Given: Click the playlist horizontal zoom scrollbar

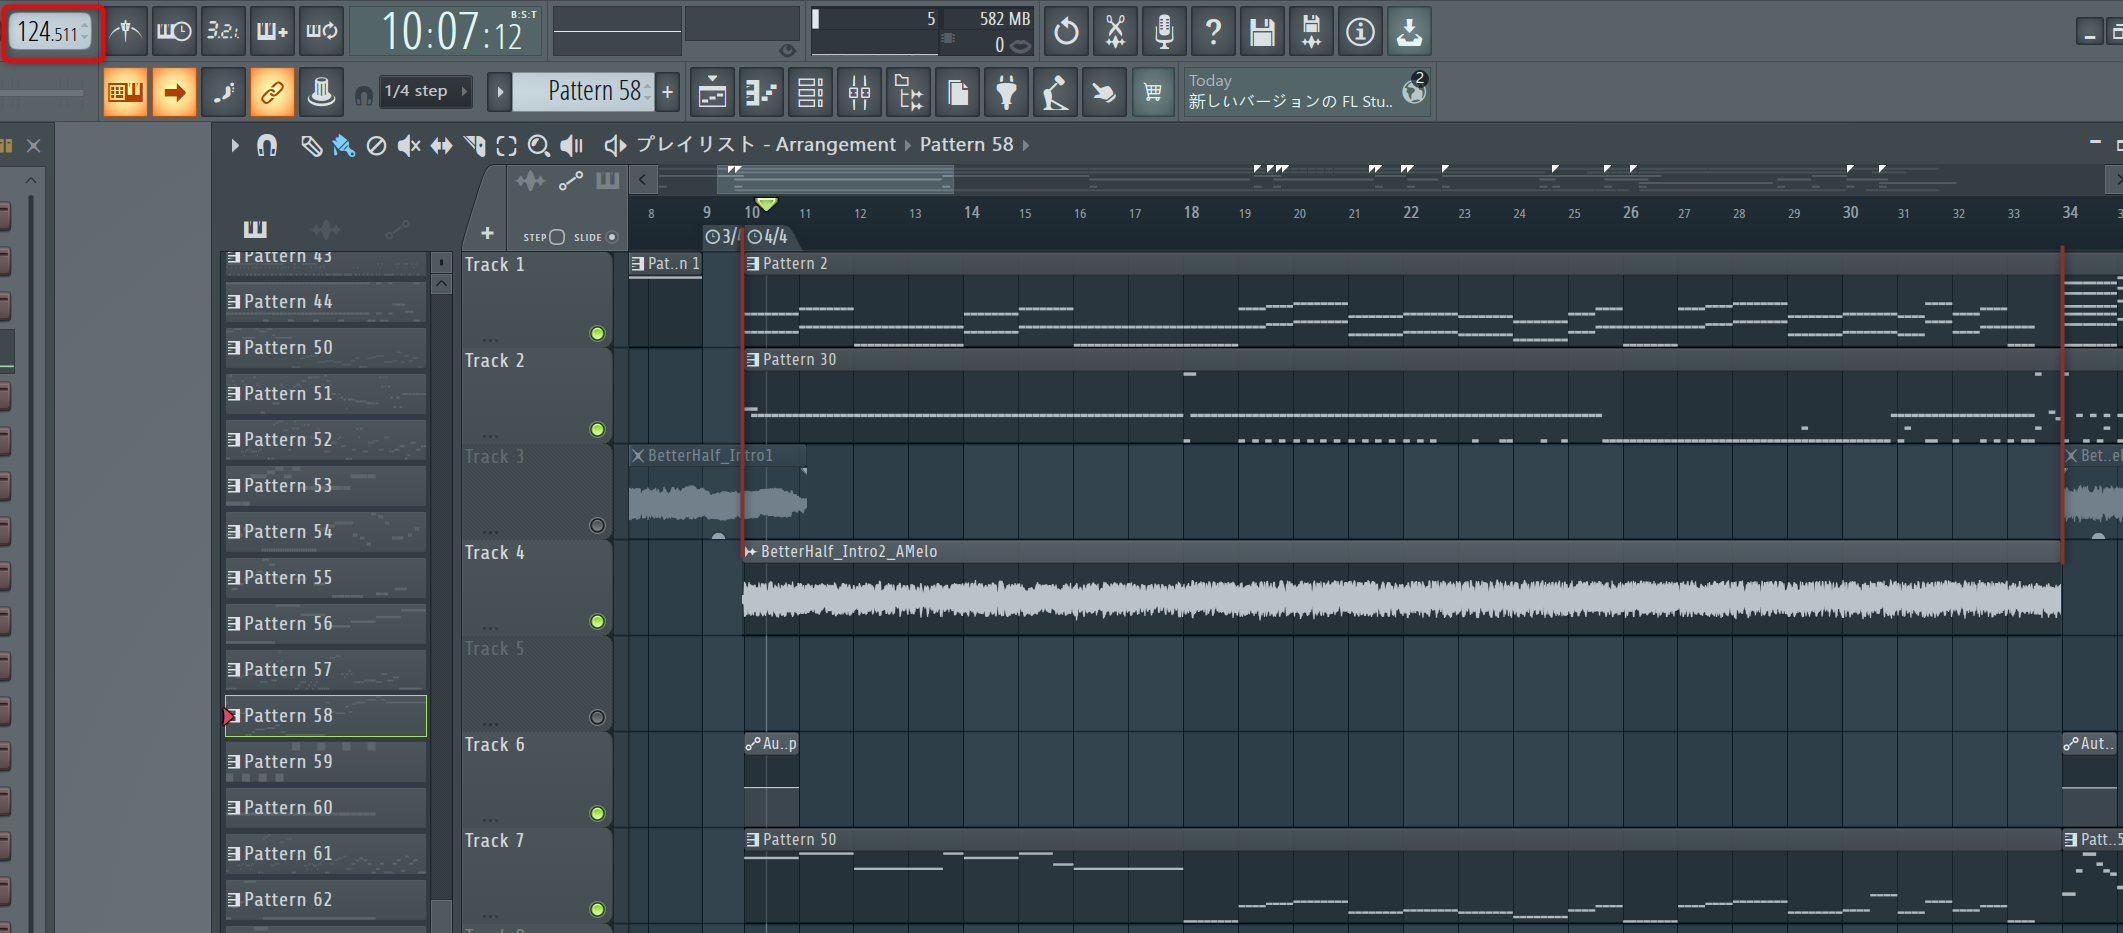Looking at the screenshot, I should point(835,181).
